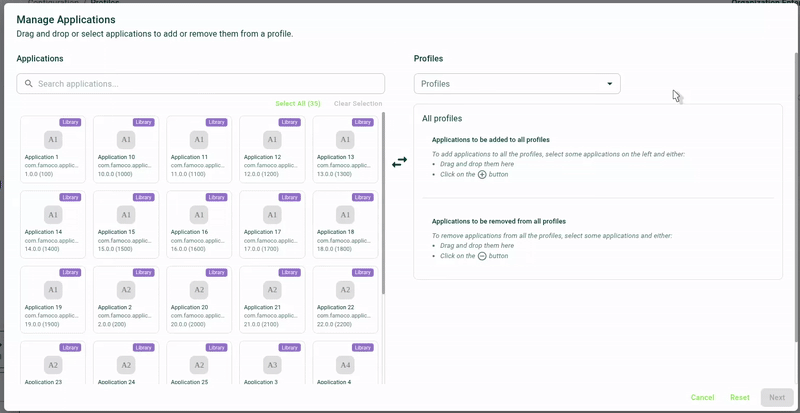
Task: Click the Application 15 A1 icon
Action: (126, 215)
